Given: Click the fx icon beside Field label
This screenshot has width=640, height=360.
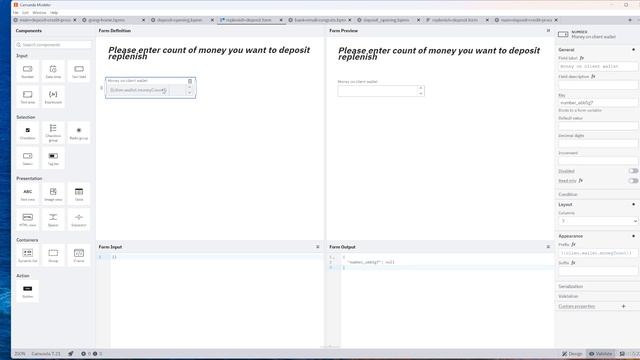Looking at the screenshot, I should [x=582, y=58].
